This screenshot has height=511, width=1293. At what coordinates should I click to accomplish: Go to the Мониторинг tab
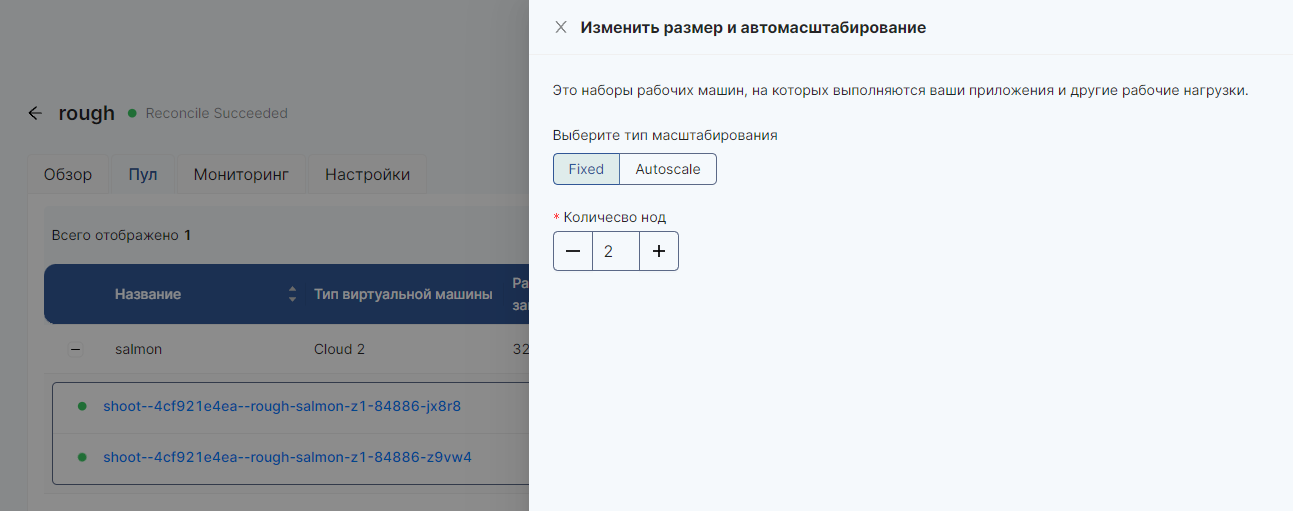click(241, 175)
